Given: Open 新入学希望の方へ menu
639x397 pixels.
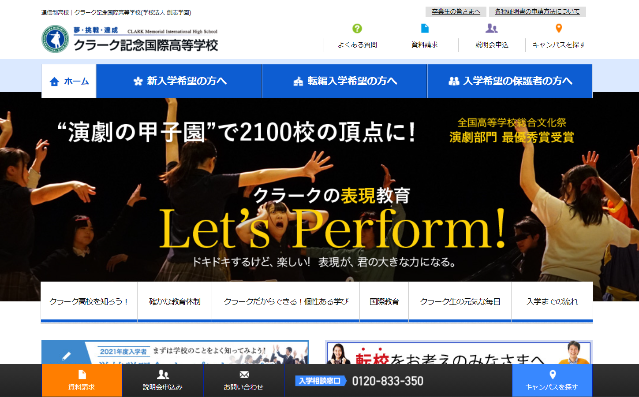Looking at the screenshot, I should click(x=179, y=81).
